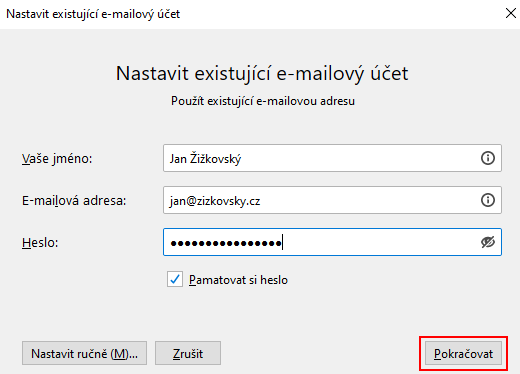Focus the E-mailová adresa input field
This screenshot has height=374, width=520.
[332, 200]
